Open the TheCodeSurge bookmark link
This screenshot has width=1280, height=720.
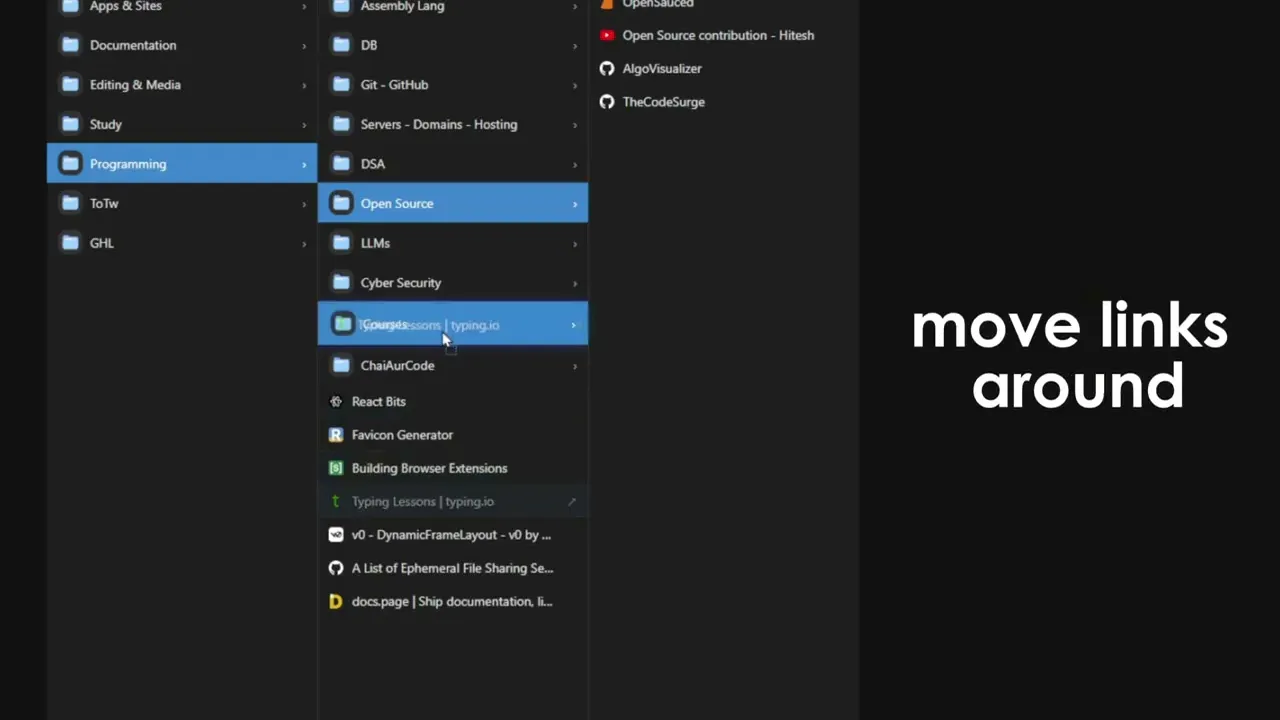664,102
